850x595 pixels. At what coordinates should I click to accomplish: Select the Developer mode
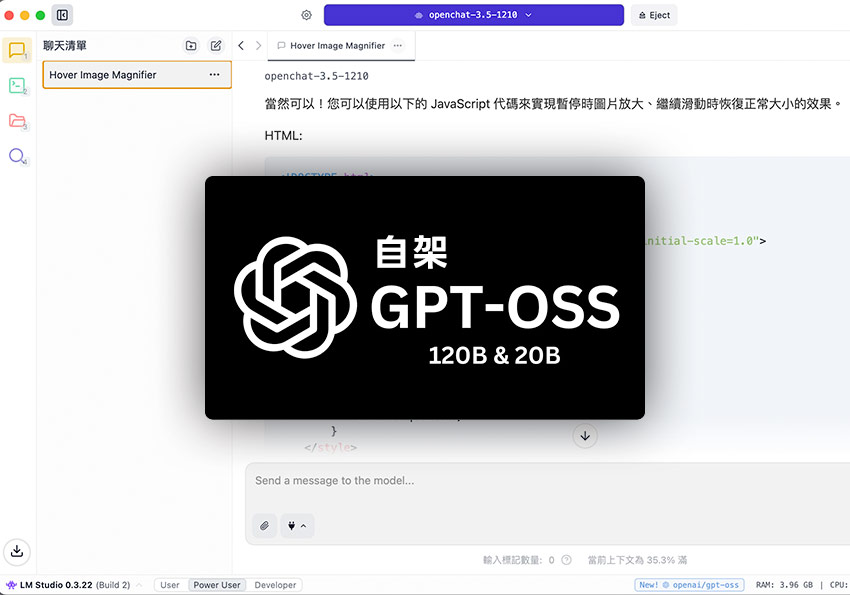tap(275, 585)
